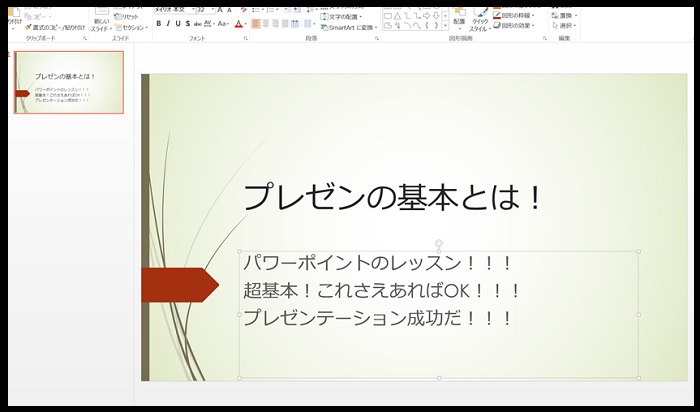
Task: Align text right in the paragraph group
Action: [275, 24]
